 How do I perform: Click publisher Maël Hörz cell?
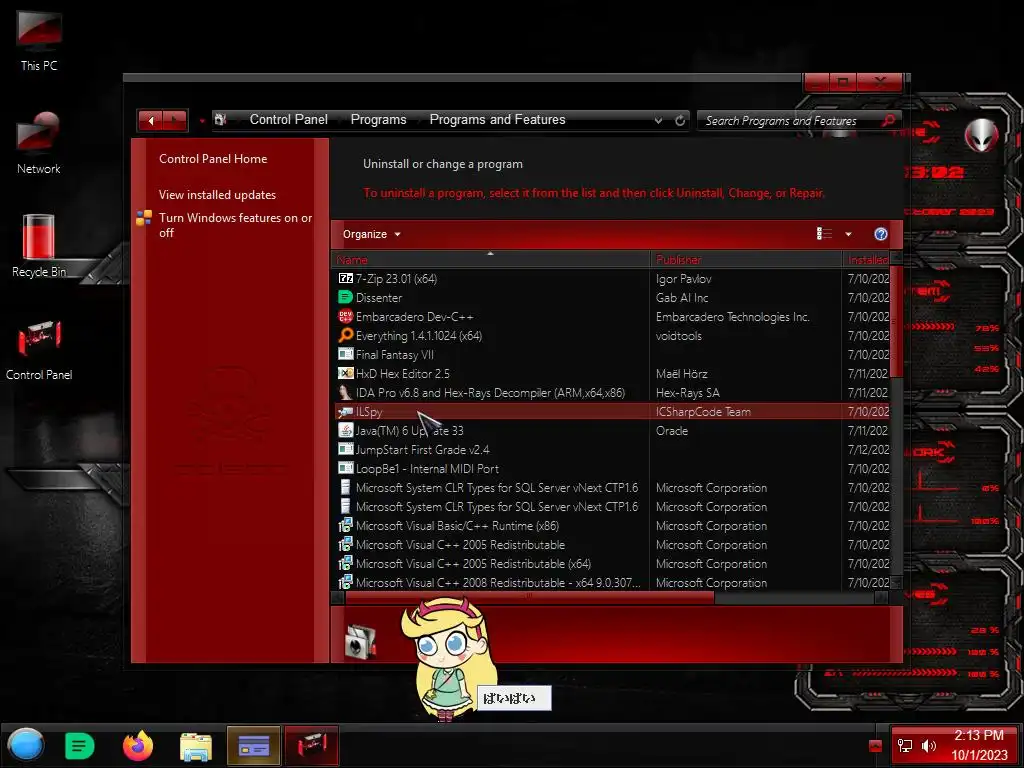tap(681, 374)
